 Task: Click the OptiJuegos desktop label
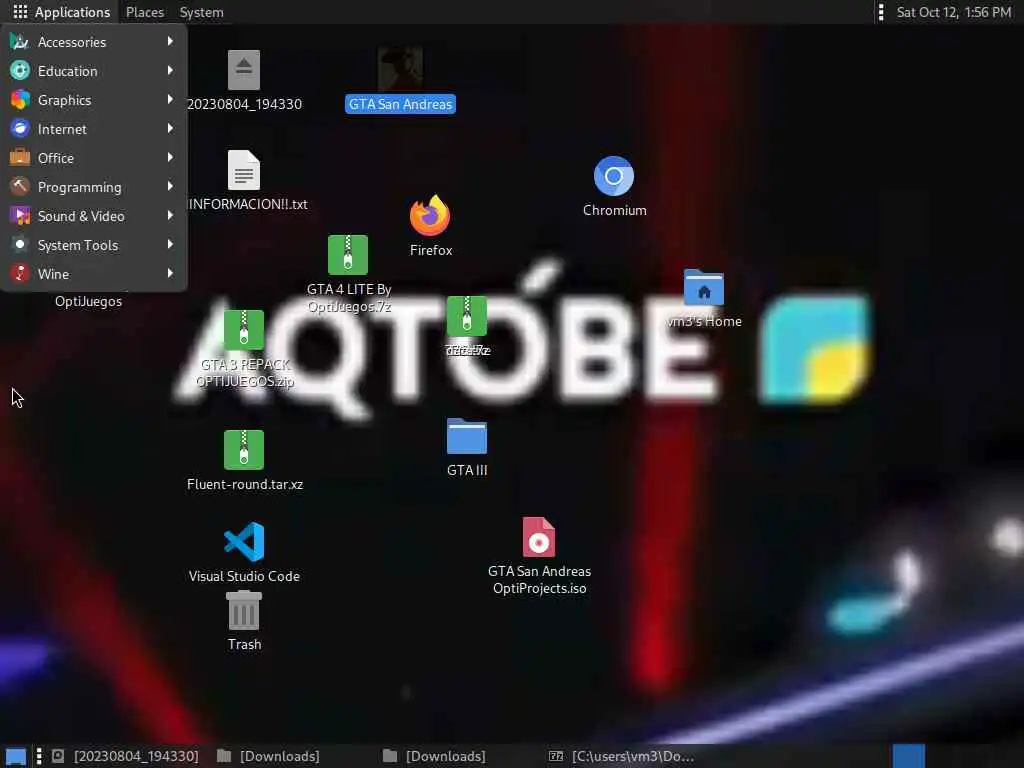pos(88,301)
